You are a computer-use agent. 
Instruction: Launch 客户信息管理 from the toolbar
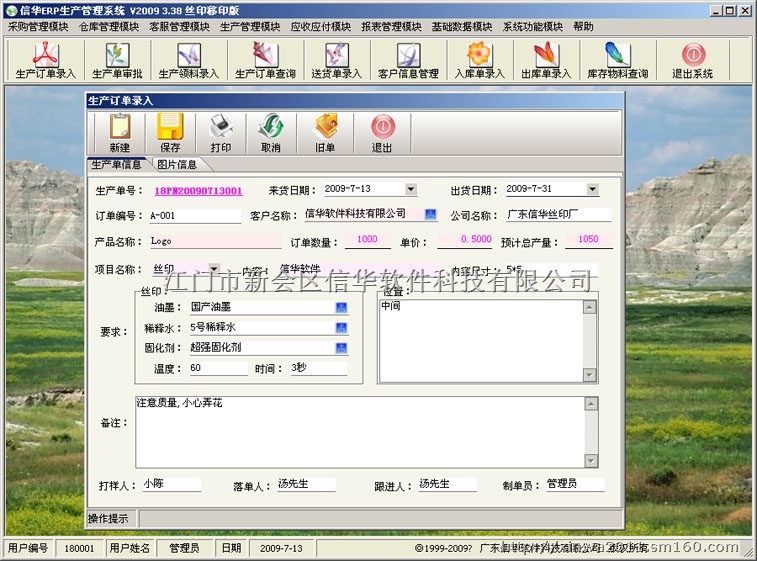coord(408,61)
